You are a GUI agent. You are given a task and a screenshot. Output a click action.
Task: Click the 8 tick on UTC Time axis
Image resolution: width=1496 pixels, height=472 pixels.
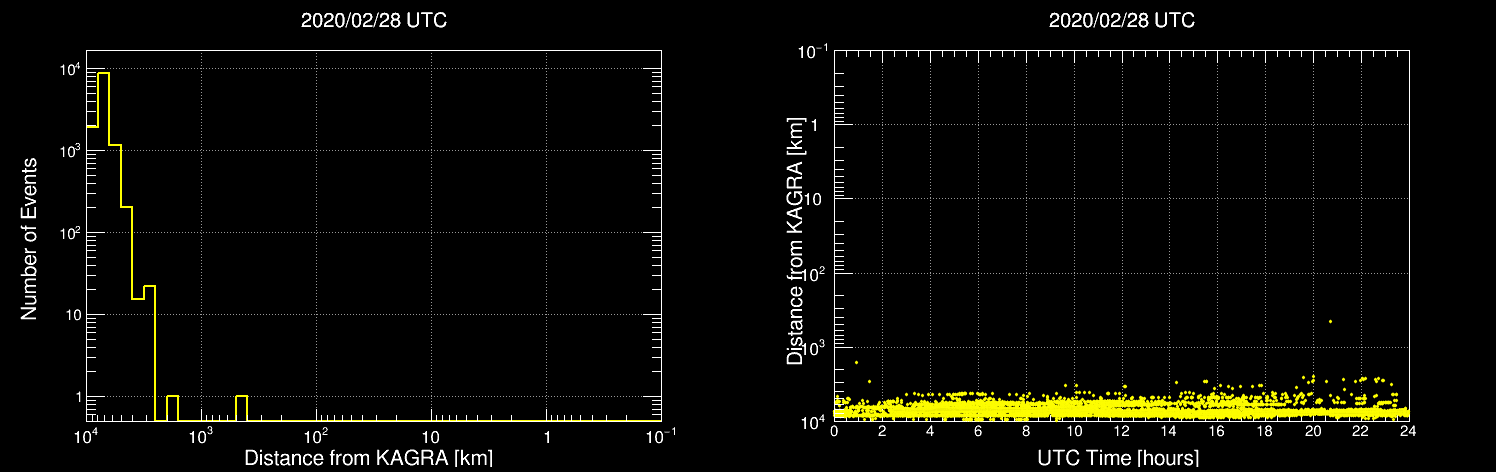(x=1026, y=432)
